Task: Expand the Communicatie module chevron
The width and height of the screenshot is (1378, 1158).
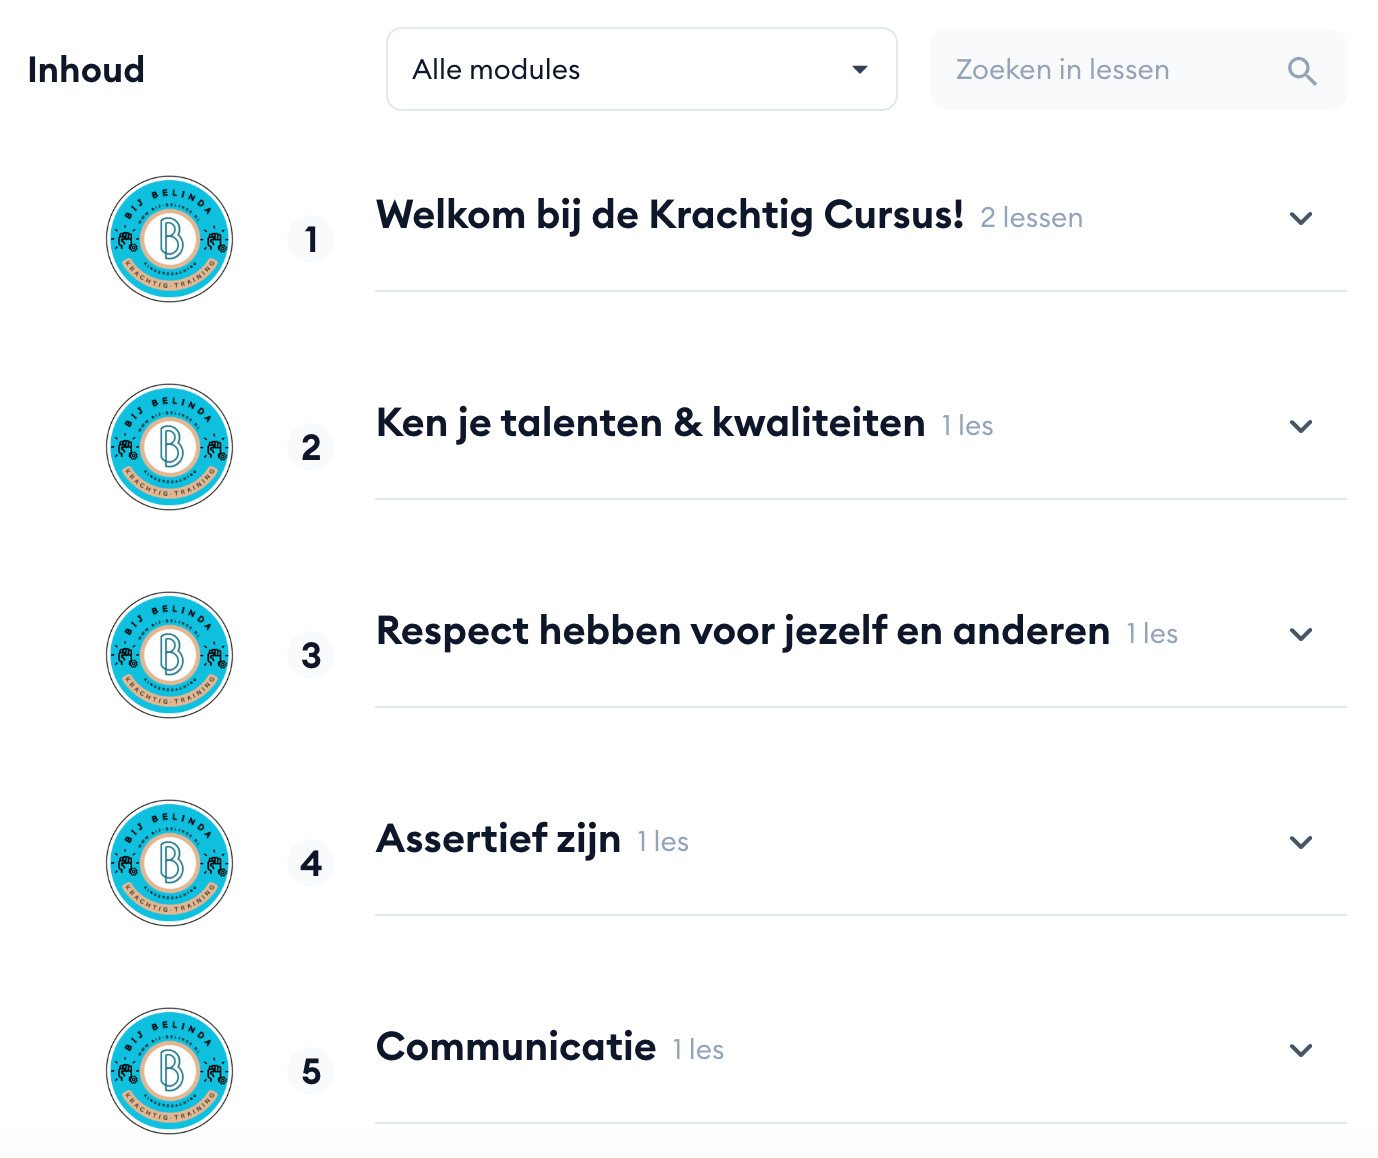Action: point(1300,1050)
